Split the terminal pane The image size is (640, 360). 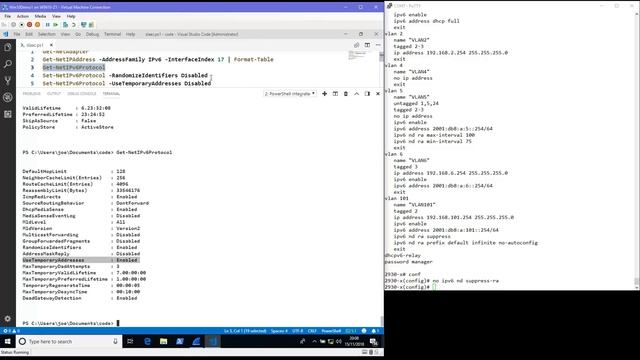coord(335,93)
